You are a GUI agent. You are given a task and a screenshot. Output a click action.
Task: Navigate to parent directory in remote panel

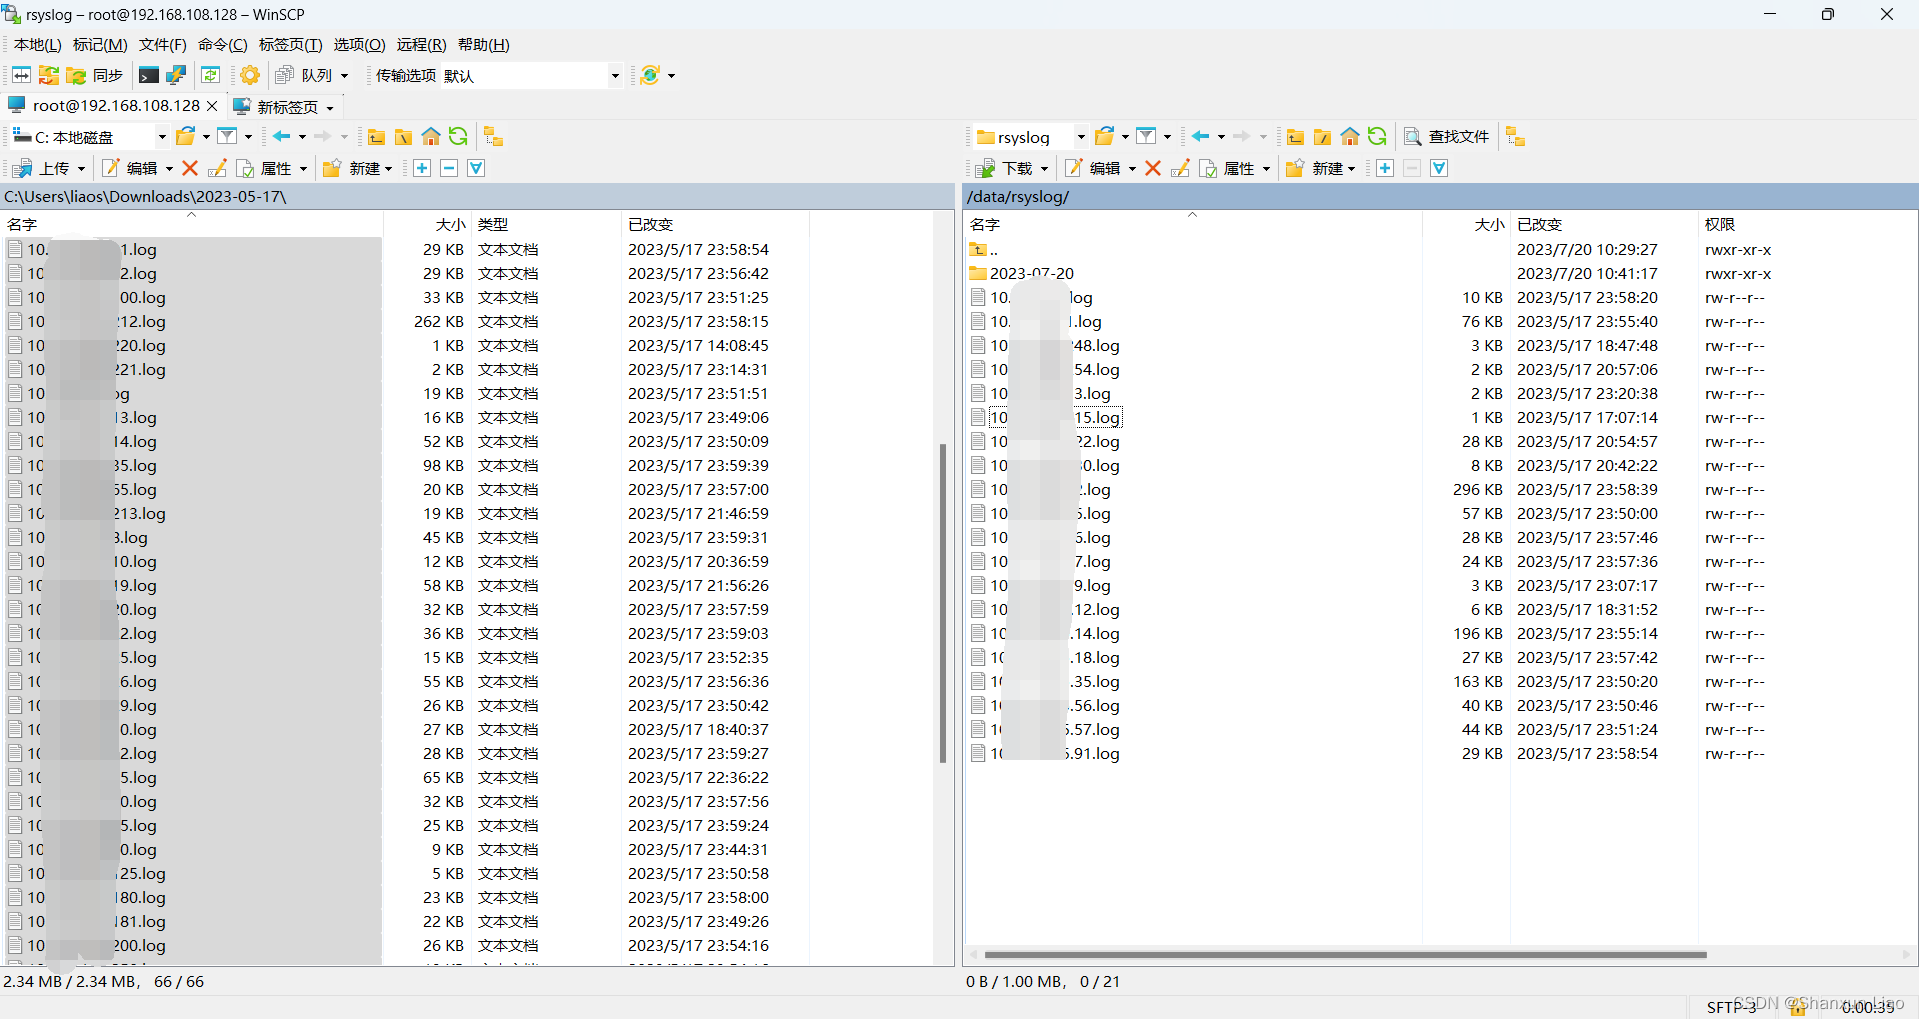click(1295, 138)
